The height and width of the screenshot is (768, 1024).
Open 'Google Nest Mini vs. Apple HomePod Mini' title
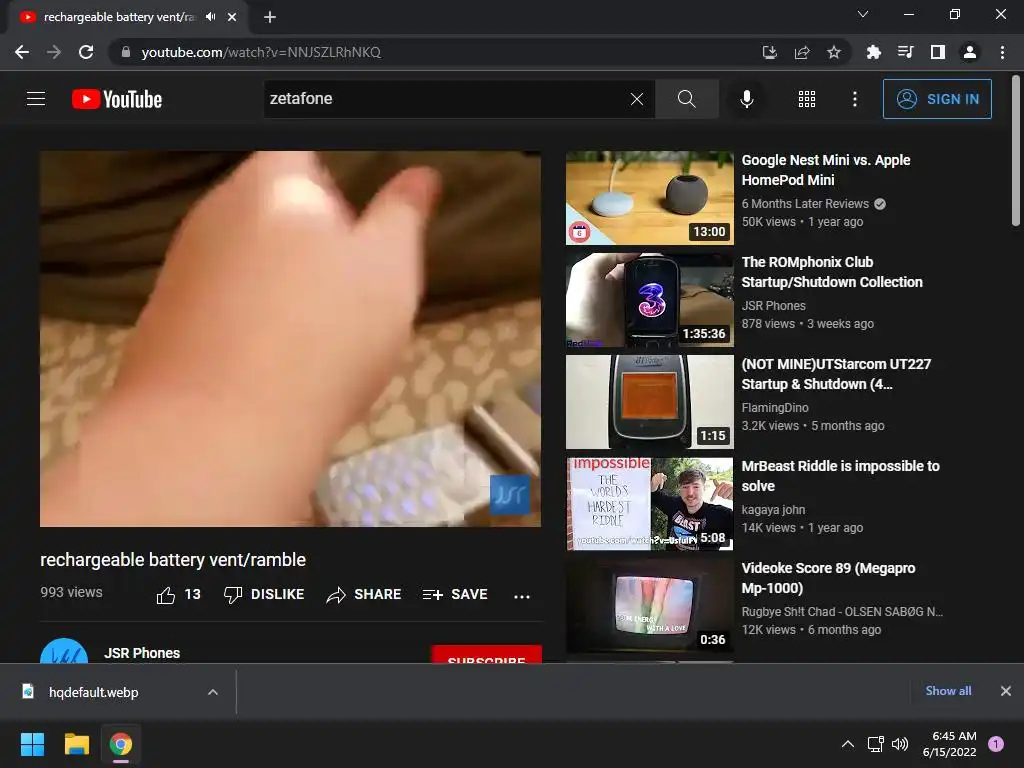826,170
